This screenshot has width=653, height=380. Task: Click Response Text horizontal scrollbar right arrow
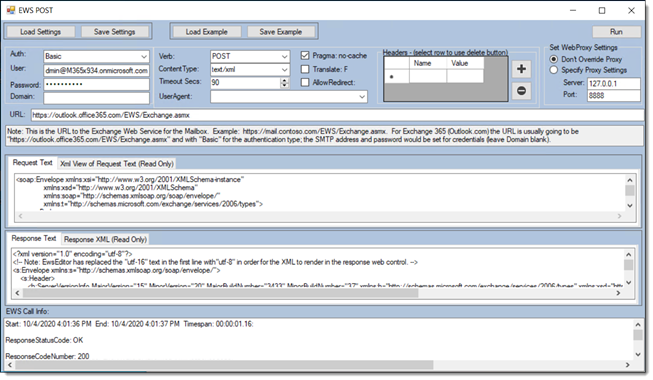coord(618,293)
